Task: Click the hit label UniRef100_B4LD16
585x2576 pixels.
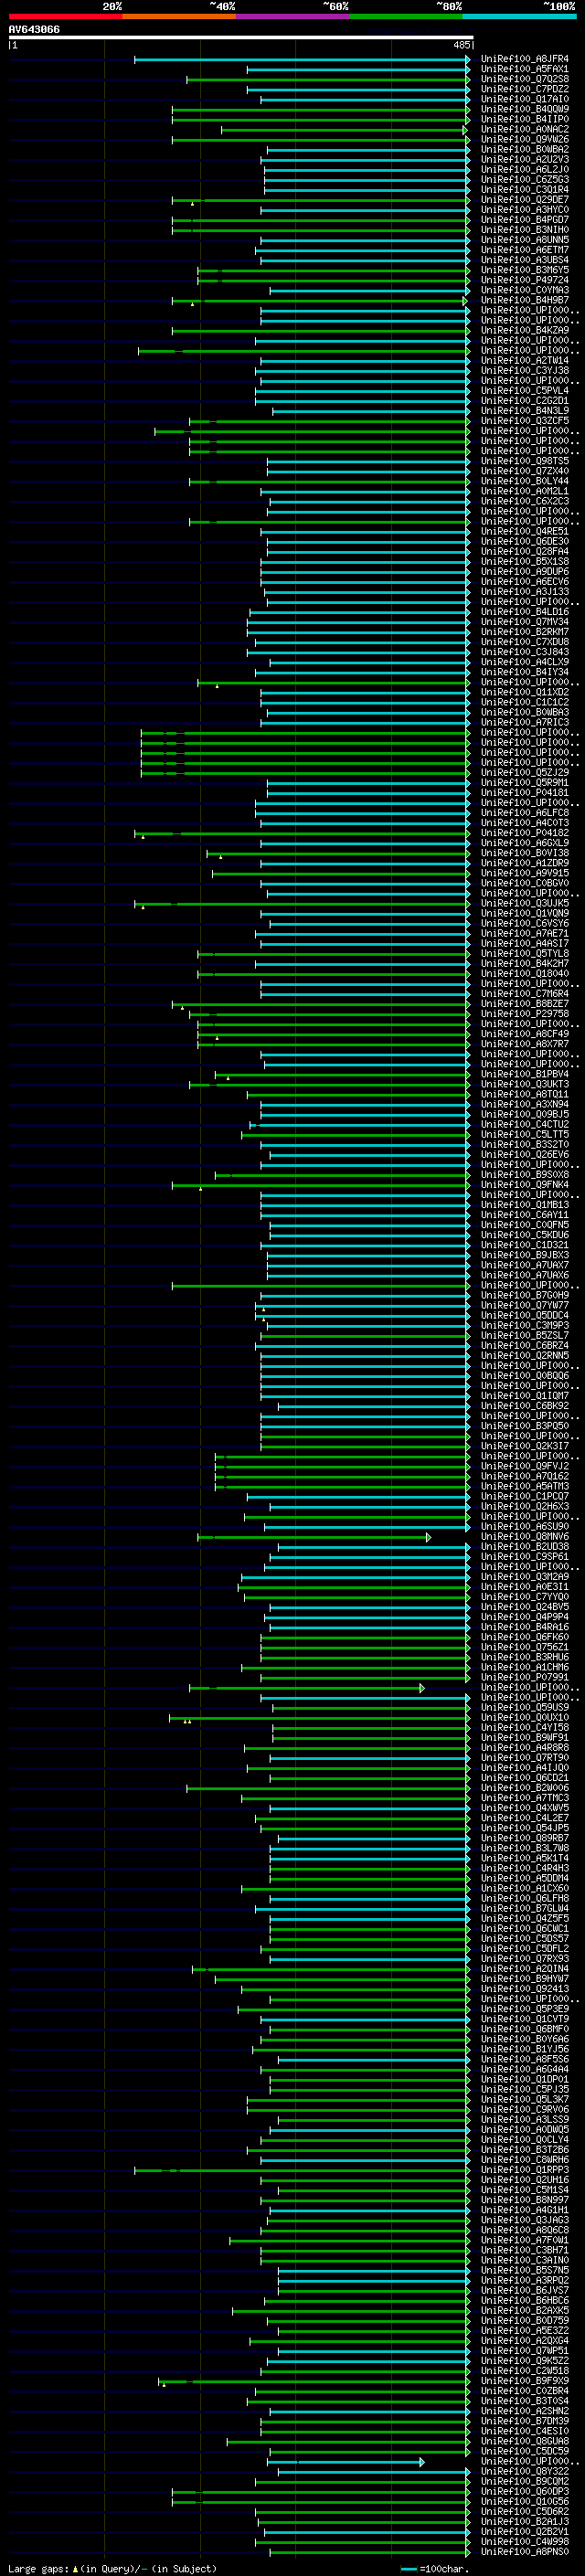Action: pos(525,611)
